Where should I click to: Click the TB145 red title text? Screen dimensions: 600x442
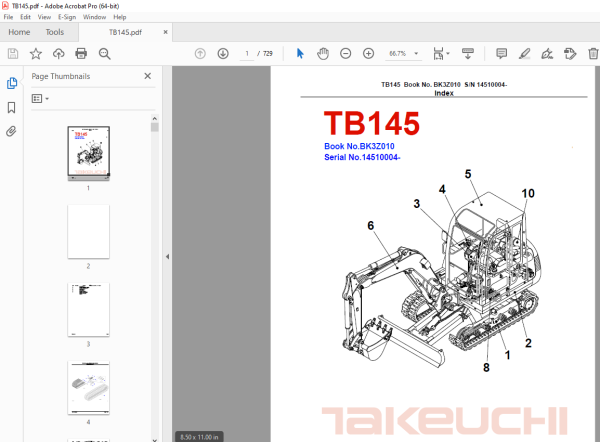coord(372,123)
